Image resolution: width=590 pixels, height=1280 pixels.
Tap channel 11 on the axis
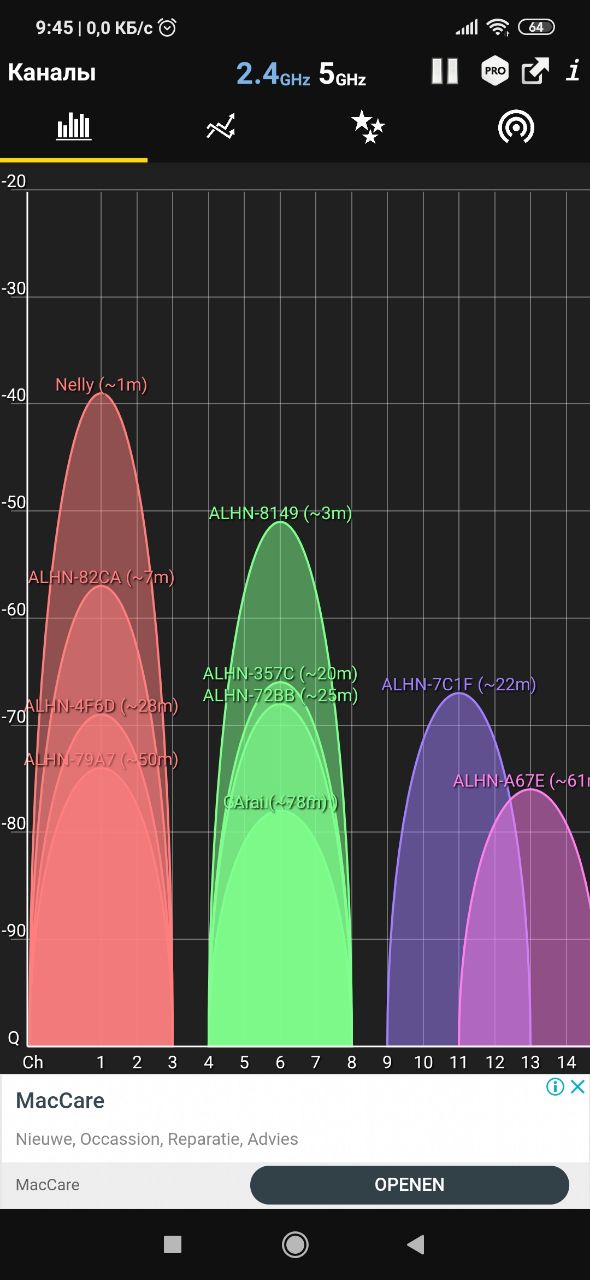(x=458, y=1062)
